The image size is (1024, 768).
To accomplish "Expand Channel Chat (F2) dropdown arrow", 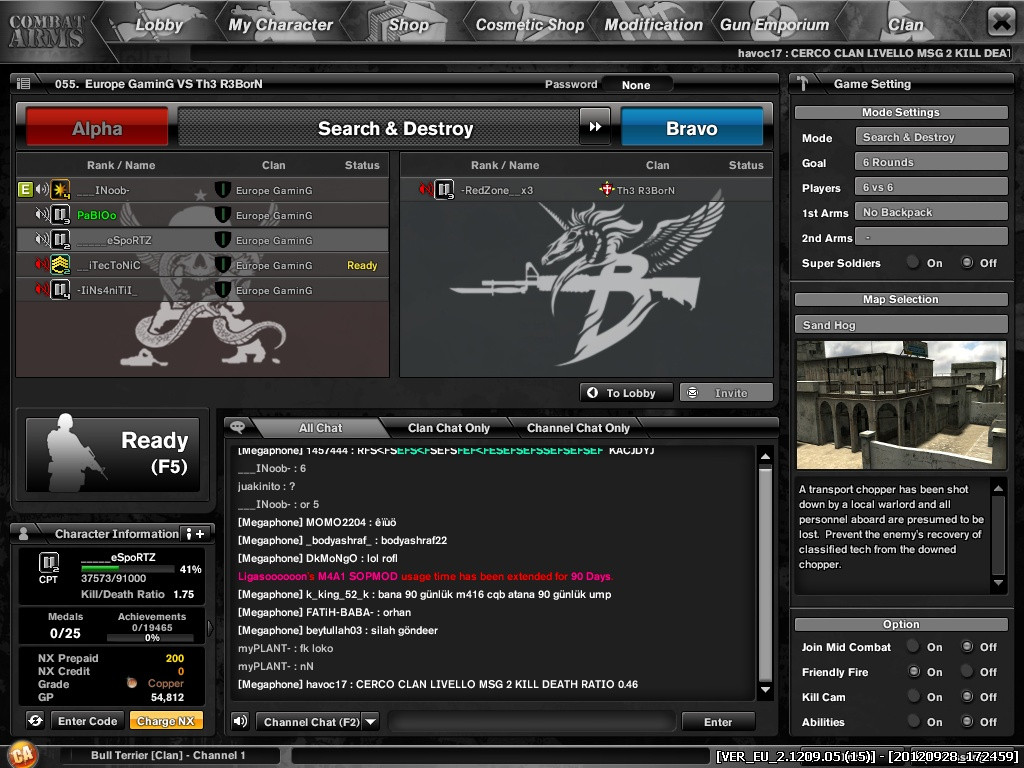I will tap(370, 722).
